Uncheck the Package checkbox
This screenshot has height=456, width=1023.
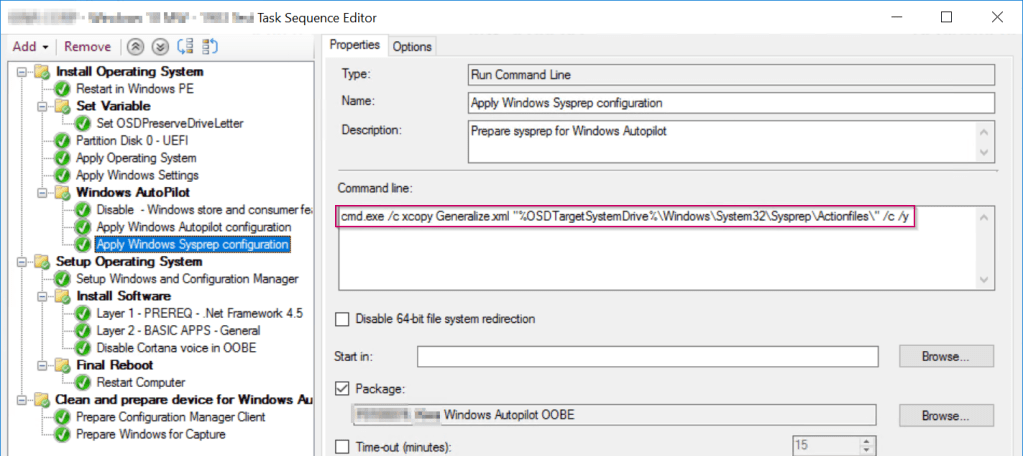click(343, 388)
